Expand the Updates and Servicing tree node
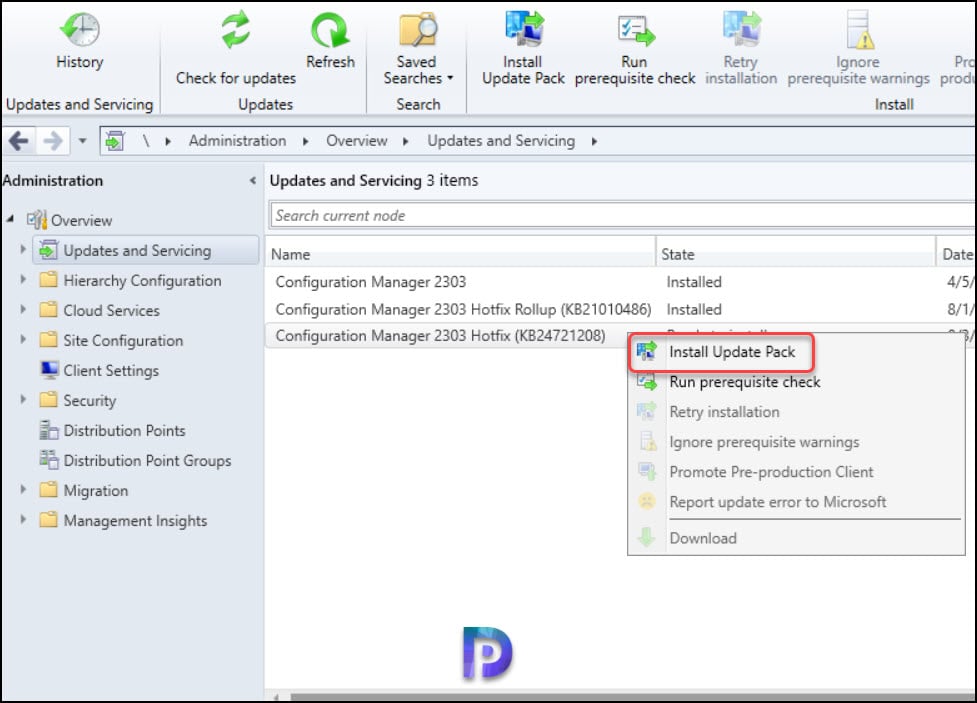The image size is (977, 703). coord(23,249)
